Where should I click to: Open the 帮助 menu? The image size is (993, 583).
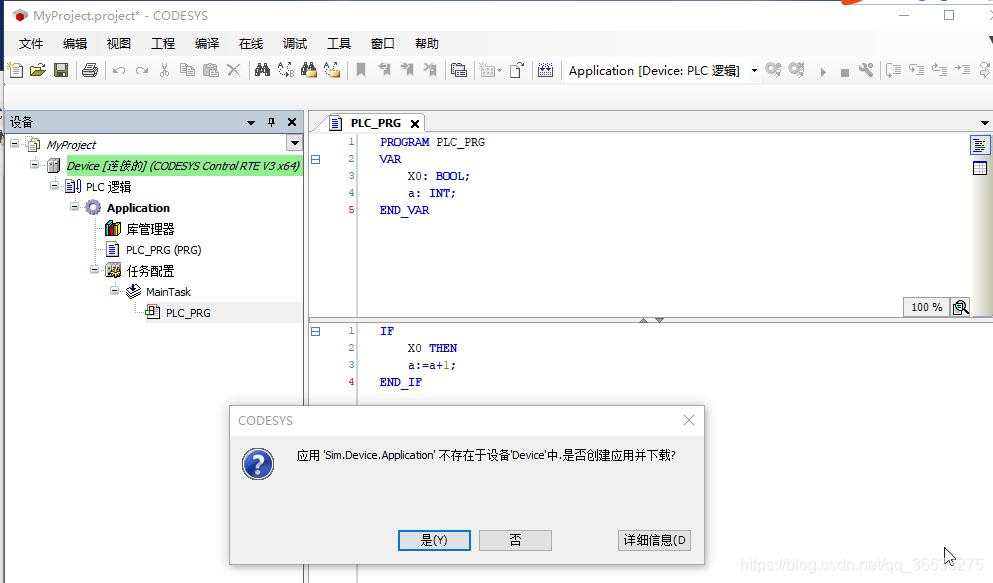click(x=427, y=43)
